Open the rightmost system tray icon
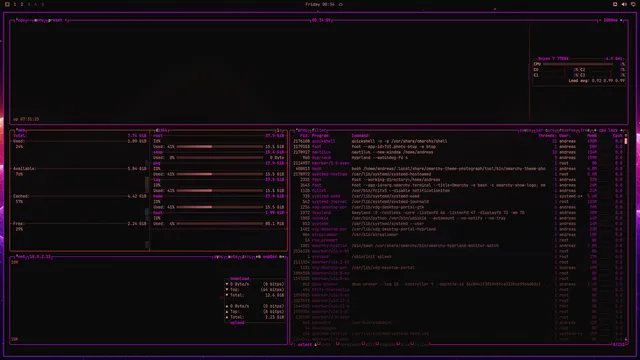Viewport: 640px width, 360px height. coord(633,4)
